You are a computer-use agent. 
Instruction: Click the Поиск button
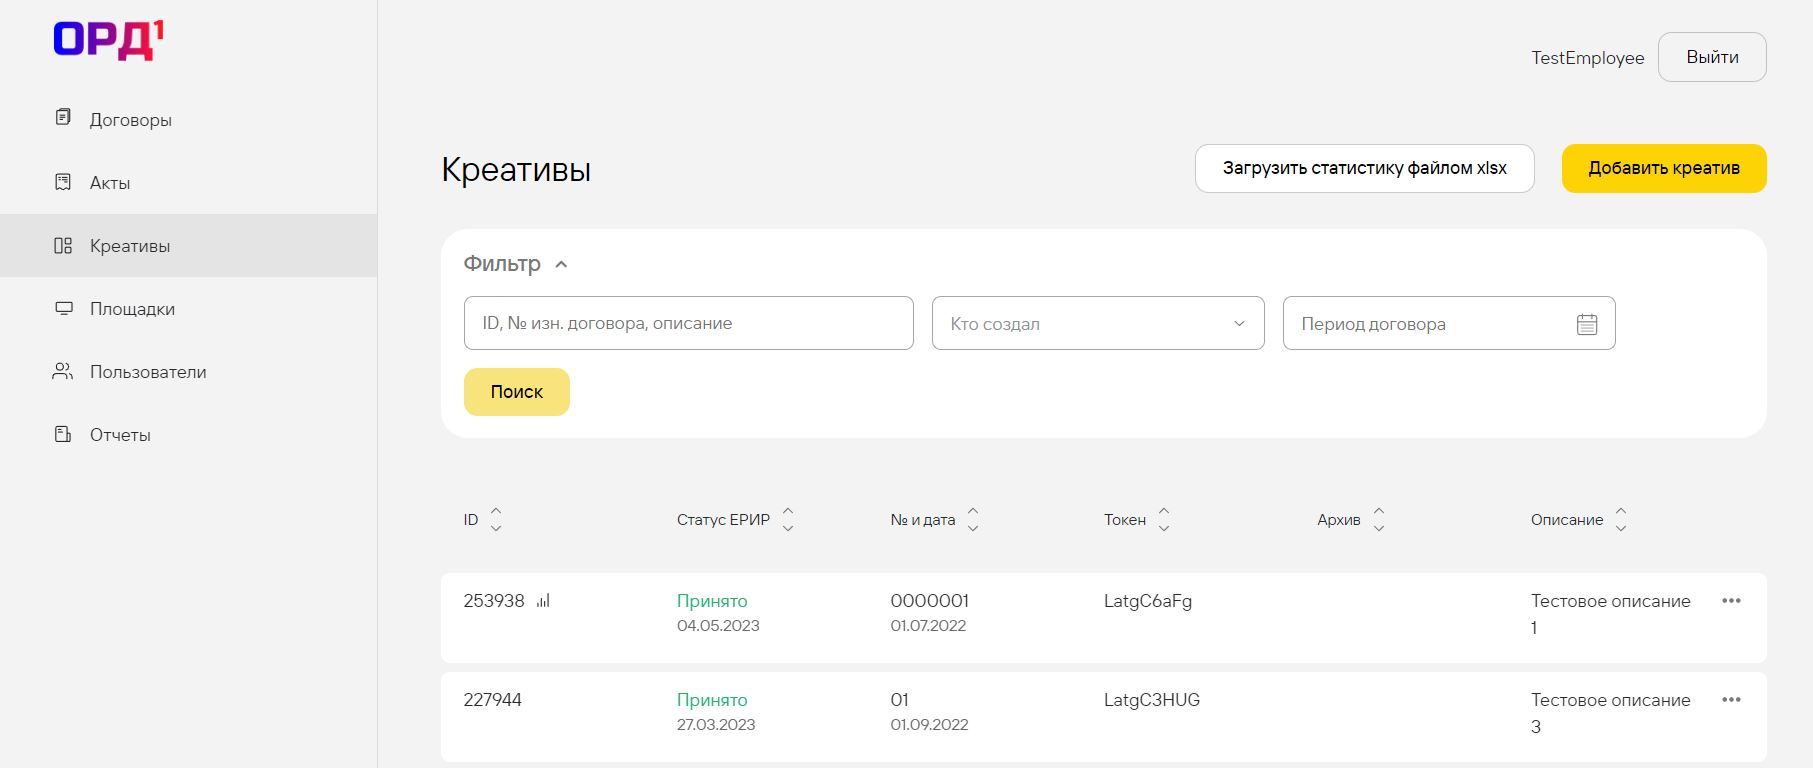click(516, 392)
